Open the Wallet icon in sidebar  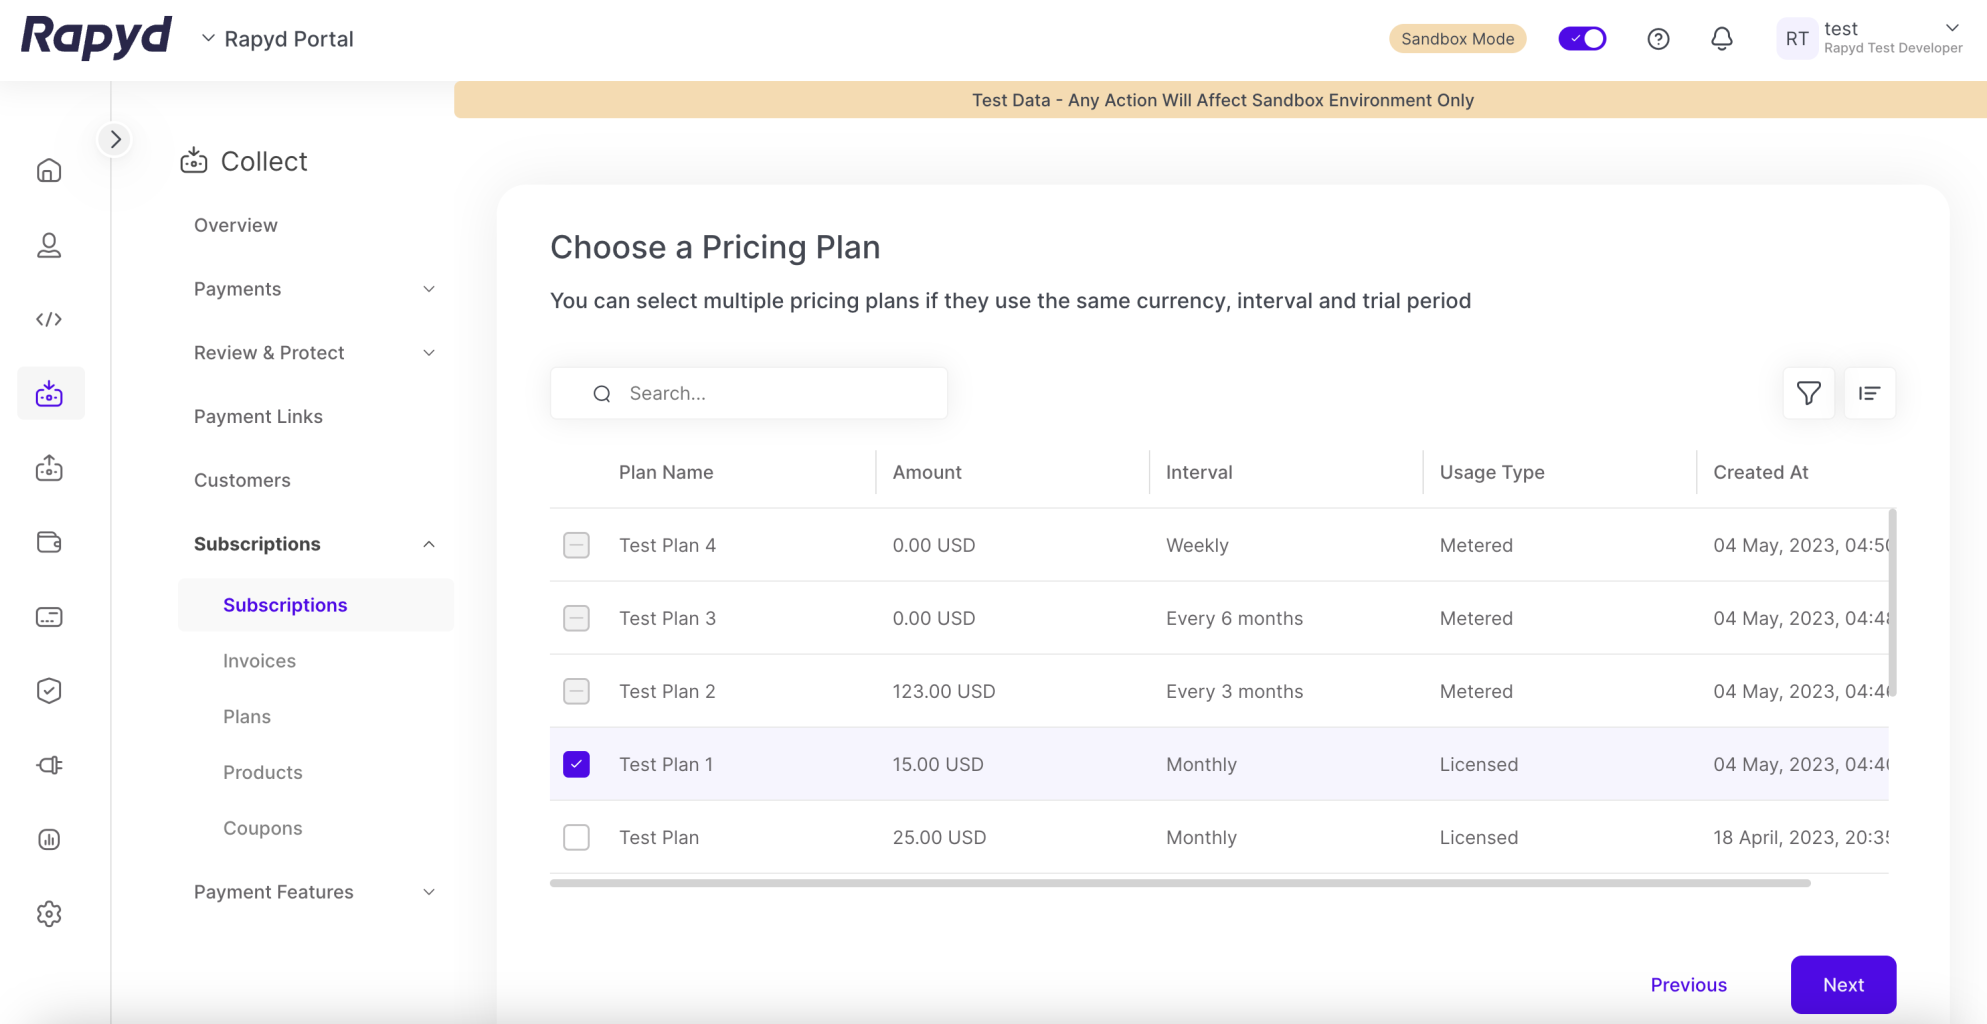pyautogui.click(x=49, y=542)
